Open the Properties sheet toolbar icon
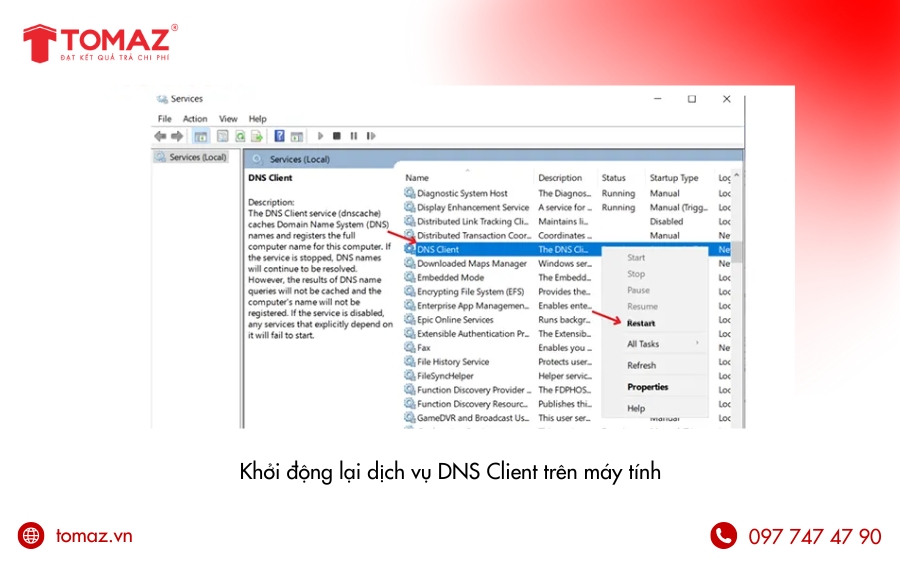Screen dimensions: 900x563 point(223,136)
